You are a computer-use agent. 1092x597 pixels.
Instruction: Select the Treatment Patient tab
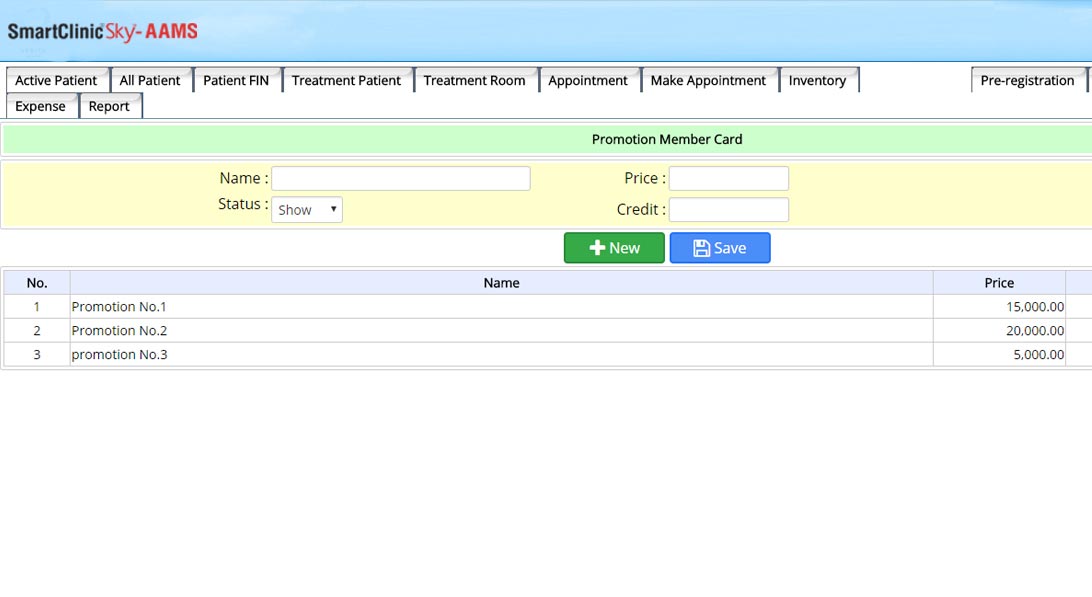(x=346, y=81)
